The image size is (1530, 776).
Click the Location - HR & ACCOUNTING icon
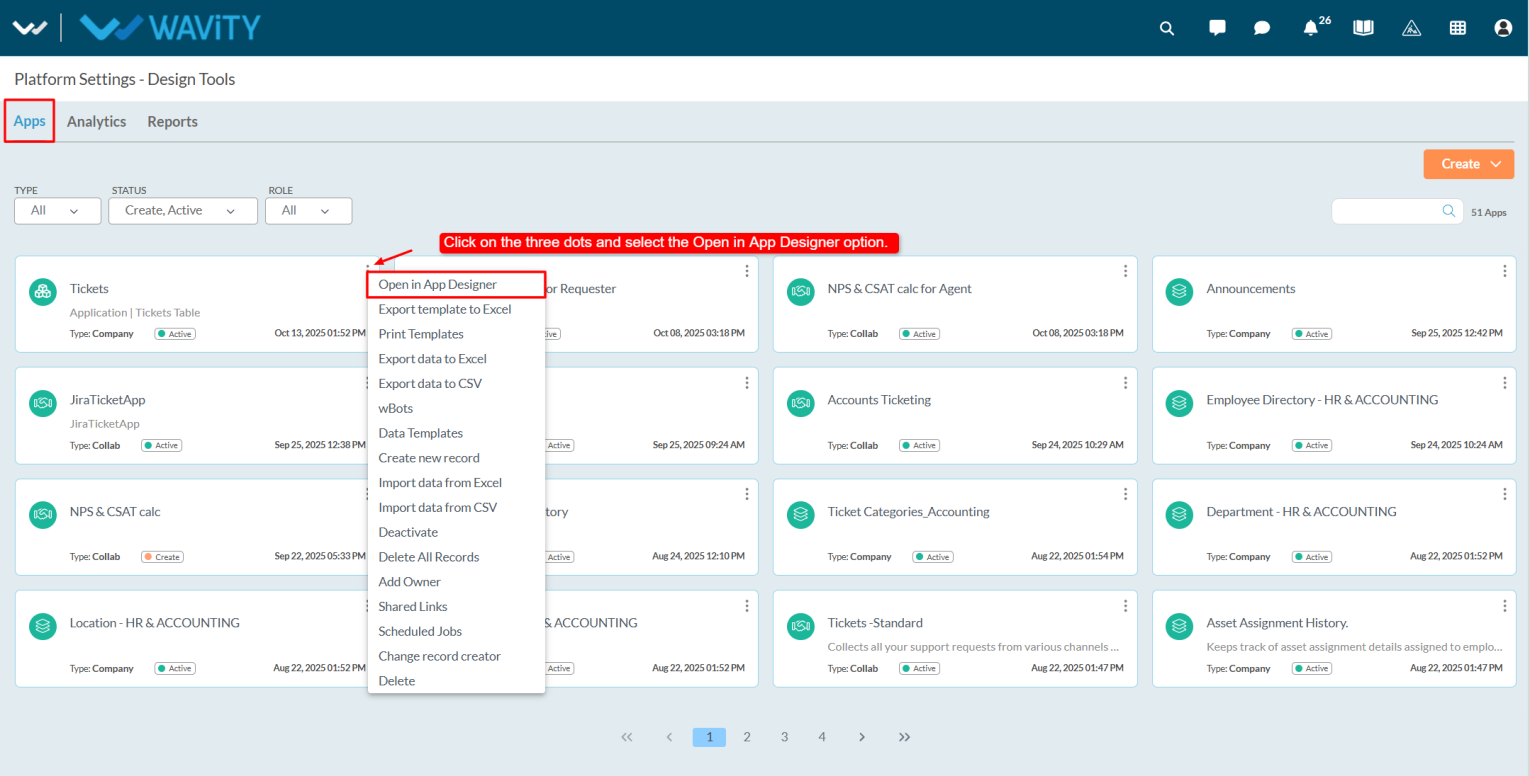tap(42, 626)
